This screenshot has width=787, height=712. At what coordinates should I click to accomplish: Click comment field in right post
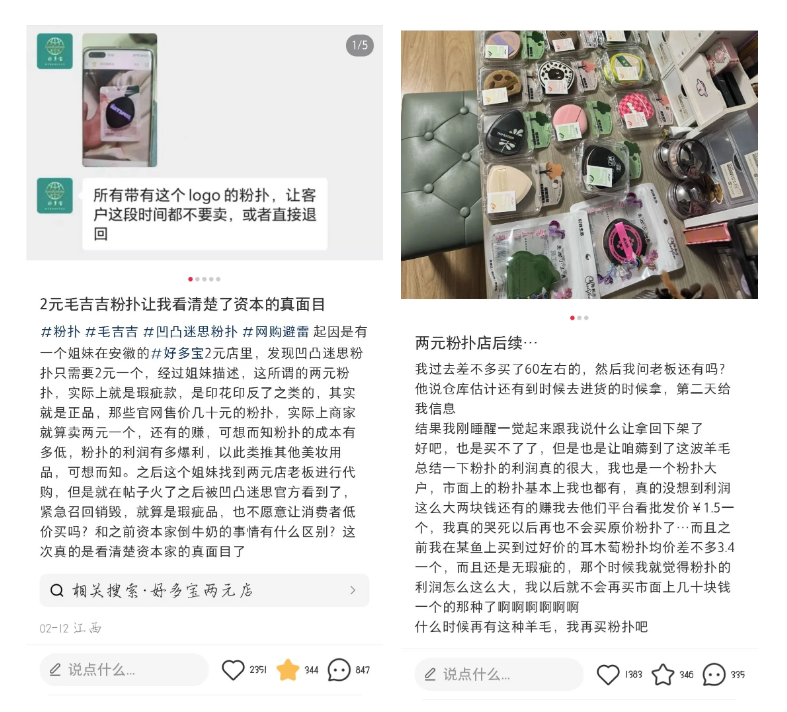(499, 674)
